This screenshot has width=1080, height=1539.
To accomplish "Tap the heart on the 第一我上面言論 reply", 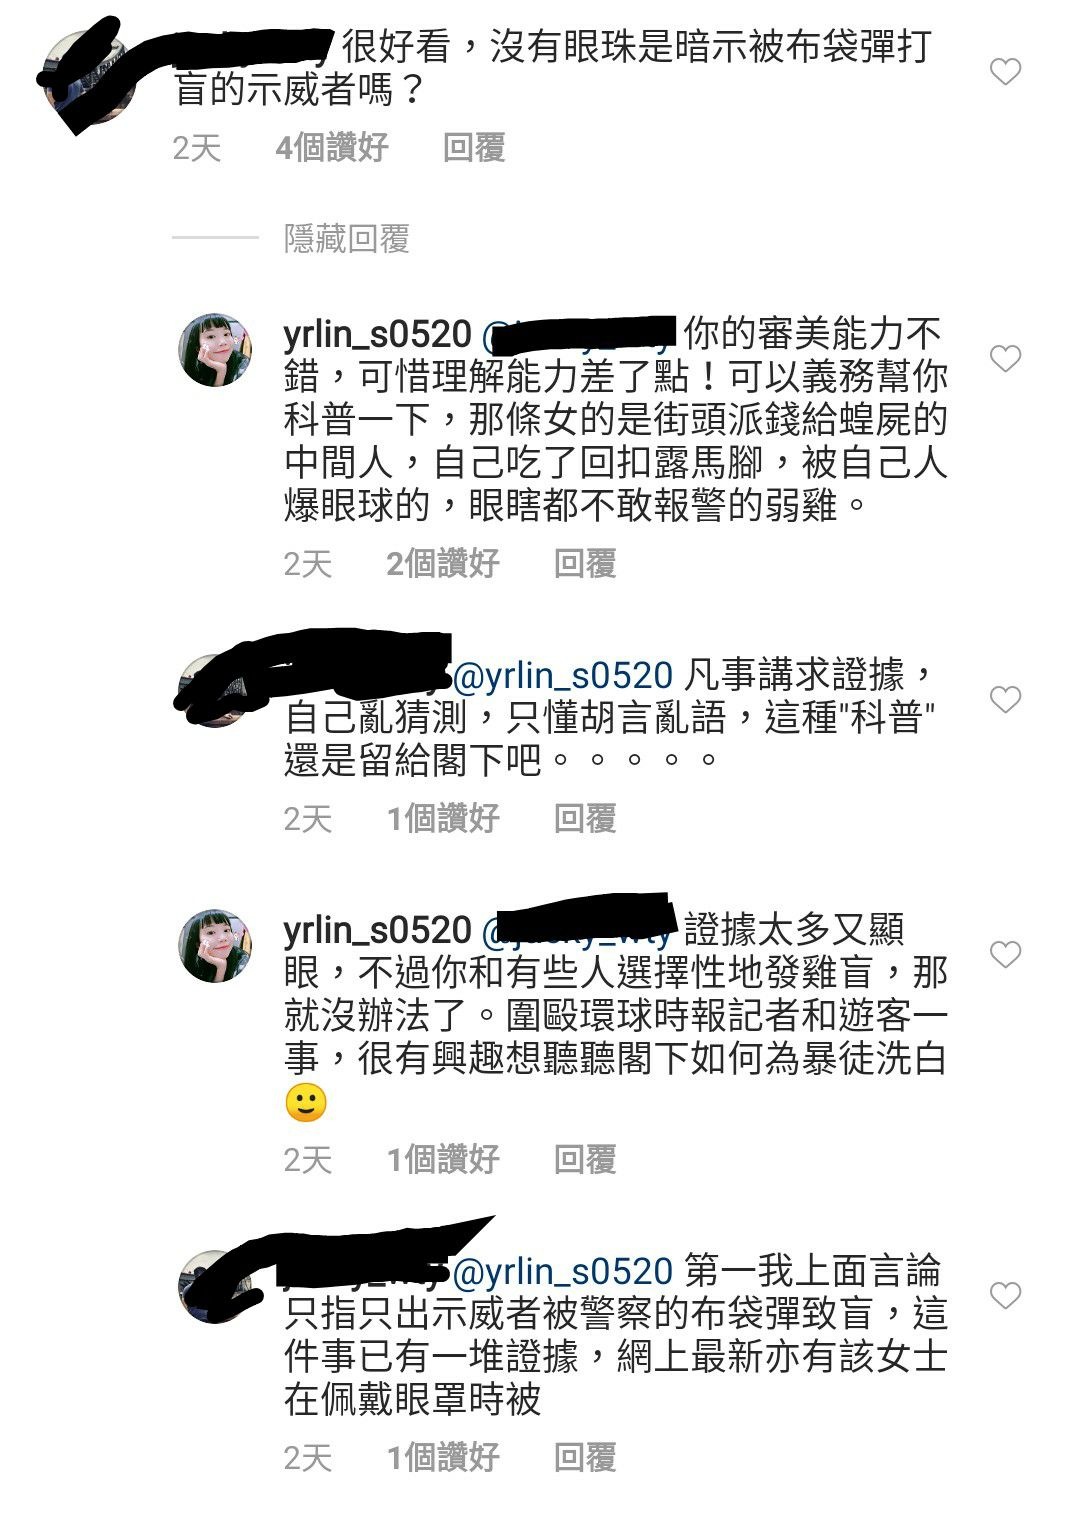I will (1005, 1296).
